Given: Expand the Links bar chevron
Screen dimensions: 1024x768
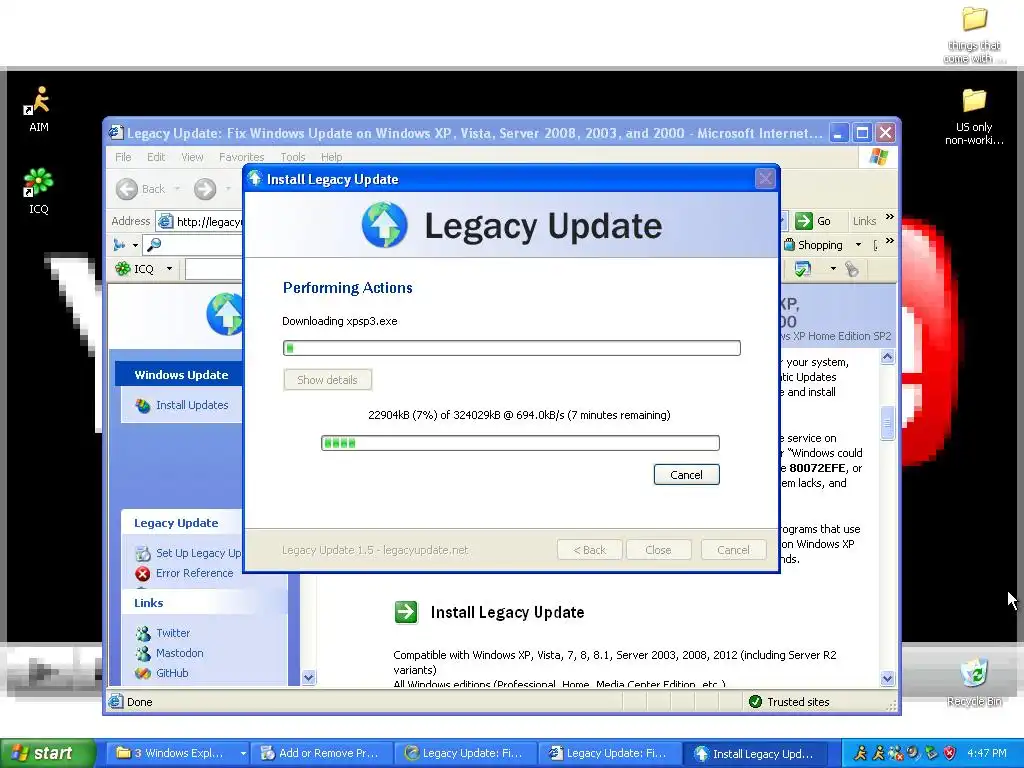Looking at the screenshot, I should 889,217.
